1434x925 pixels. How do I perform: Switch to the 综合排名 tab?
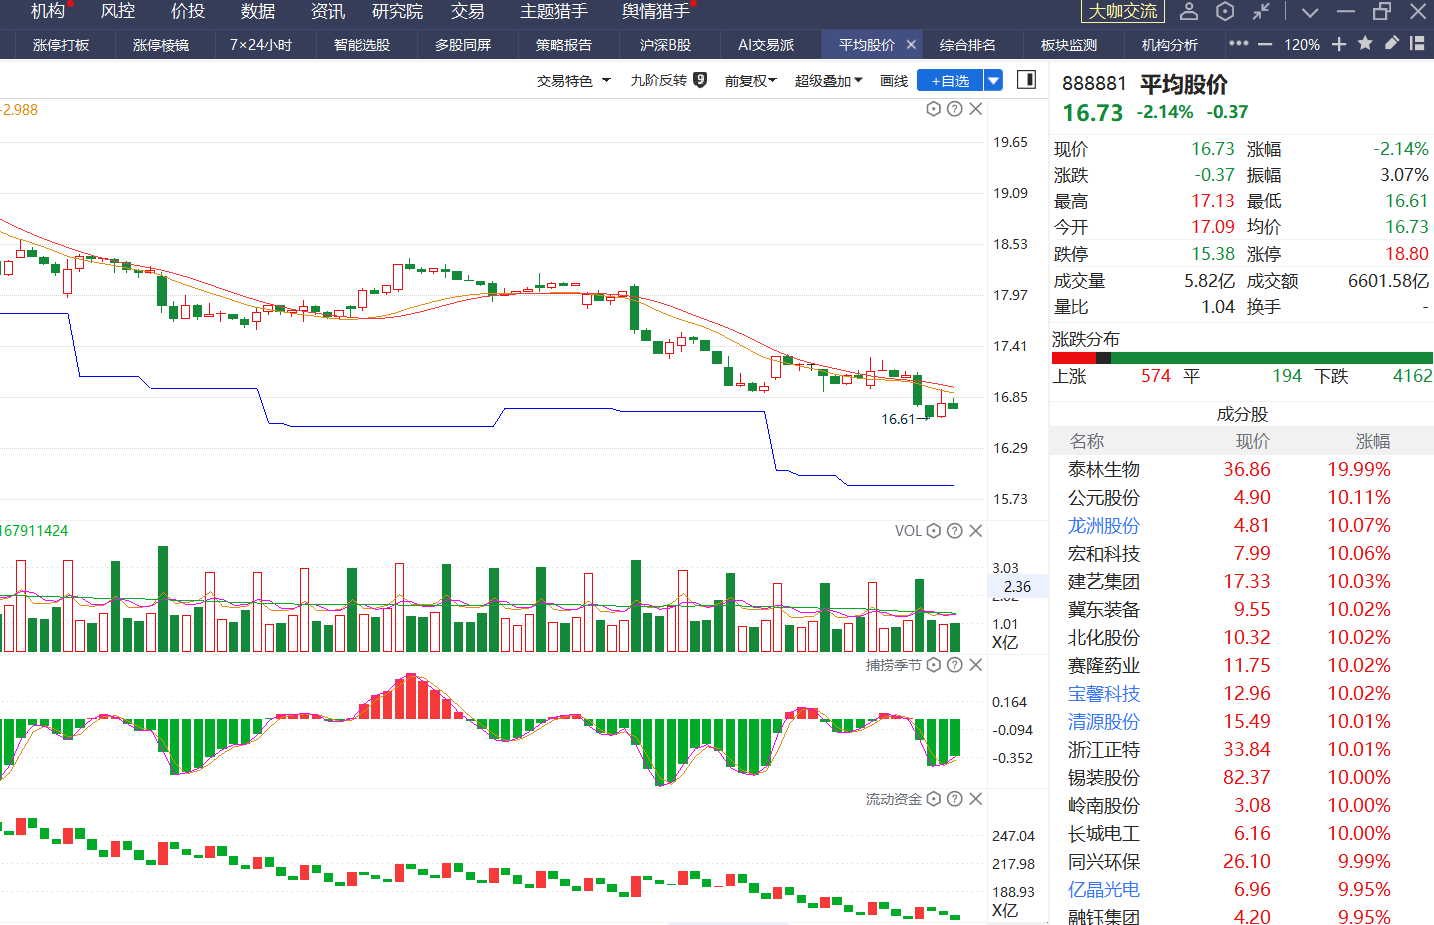tap(968, 44)
